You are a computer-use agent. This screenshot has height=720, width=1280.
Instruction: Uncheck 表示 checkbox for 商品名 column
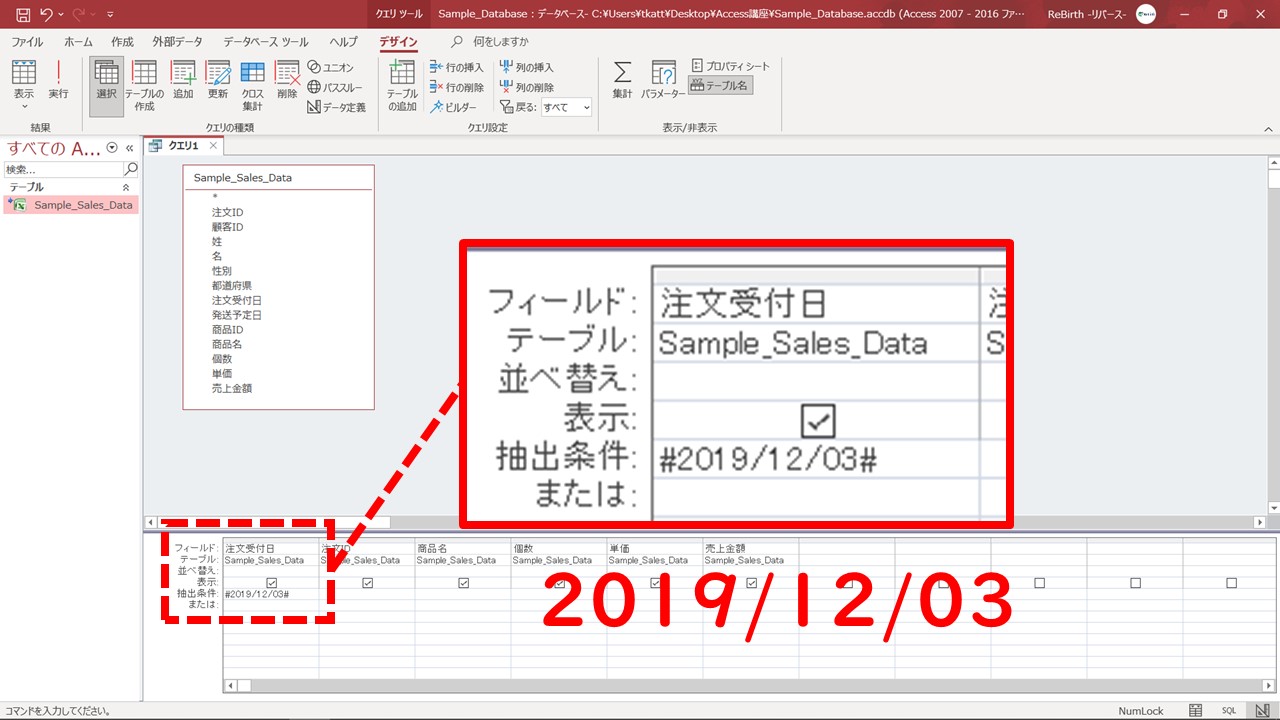(x=464, y=583)
